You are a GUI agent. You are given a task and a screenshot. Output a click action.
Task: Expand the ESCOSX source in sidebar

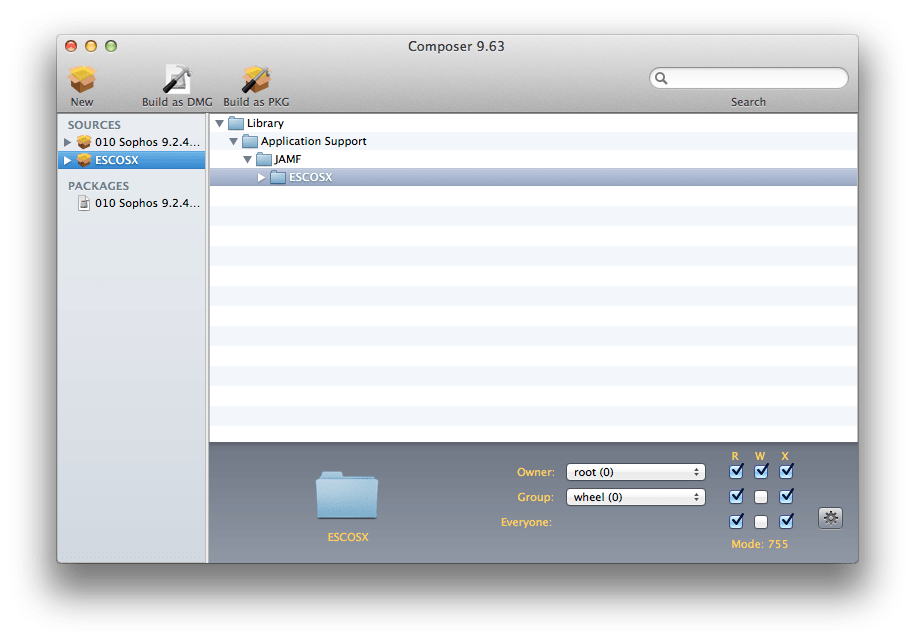[x=68, y=160]
